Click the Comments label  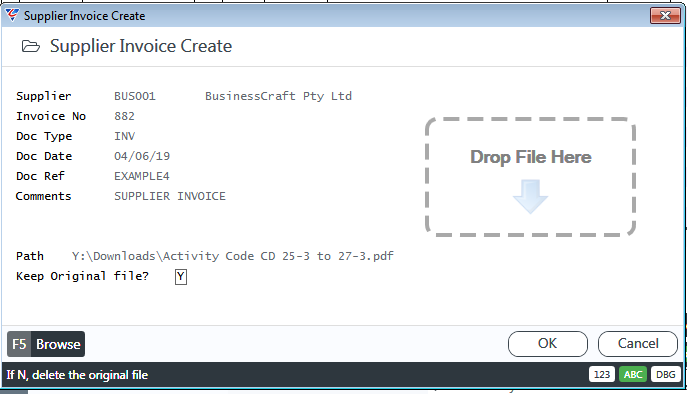[x=43, y=196]
